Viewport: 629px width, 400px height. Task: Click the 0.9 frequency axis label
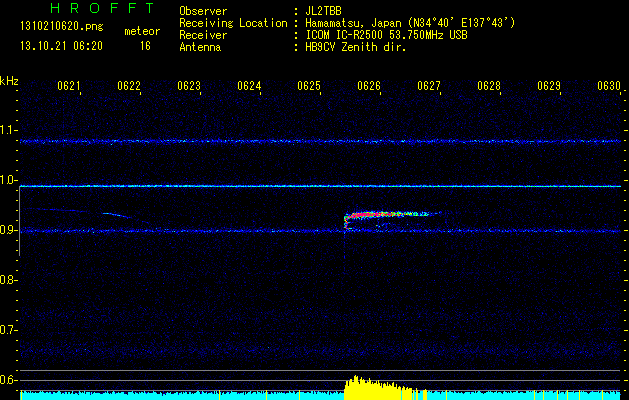coord(9,230)
